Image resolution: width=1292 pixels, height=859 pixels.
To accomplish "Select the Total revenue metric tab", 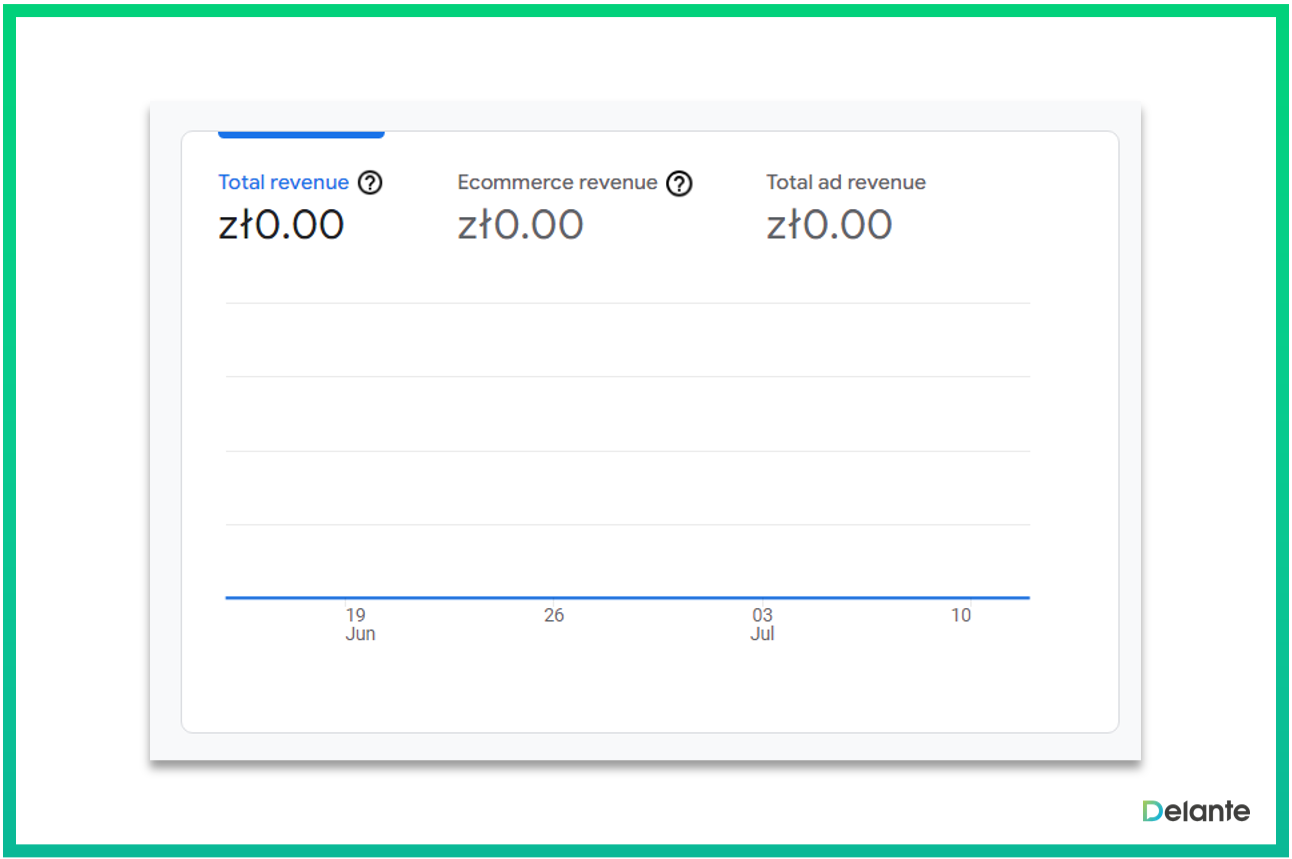I will click(283, 183).
